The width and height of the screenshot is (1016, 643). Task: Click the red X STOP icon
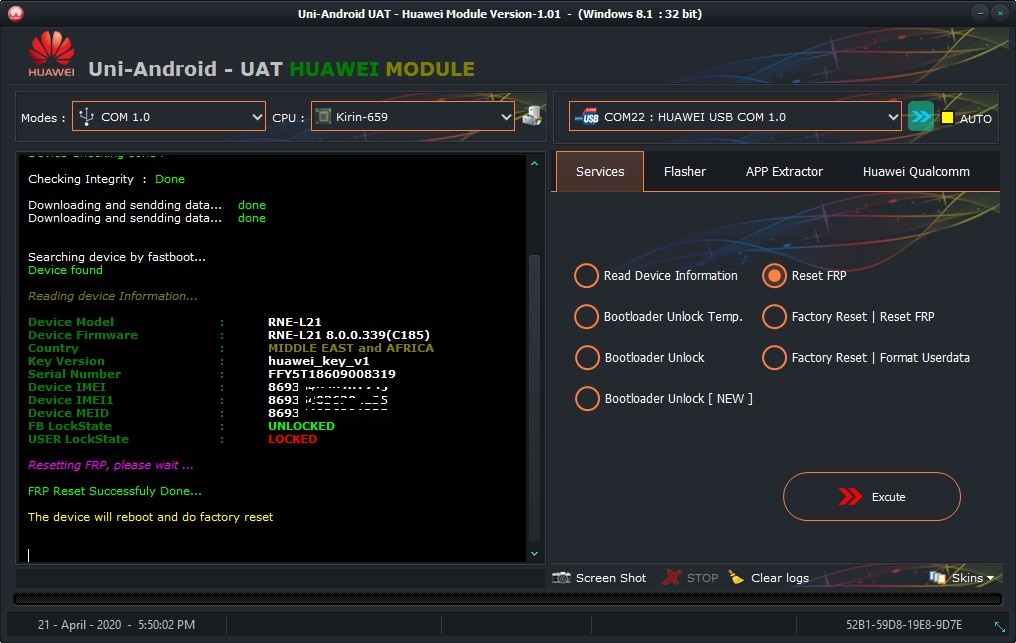pyautogui.click(x=672, y=577)
